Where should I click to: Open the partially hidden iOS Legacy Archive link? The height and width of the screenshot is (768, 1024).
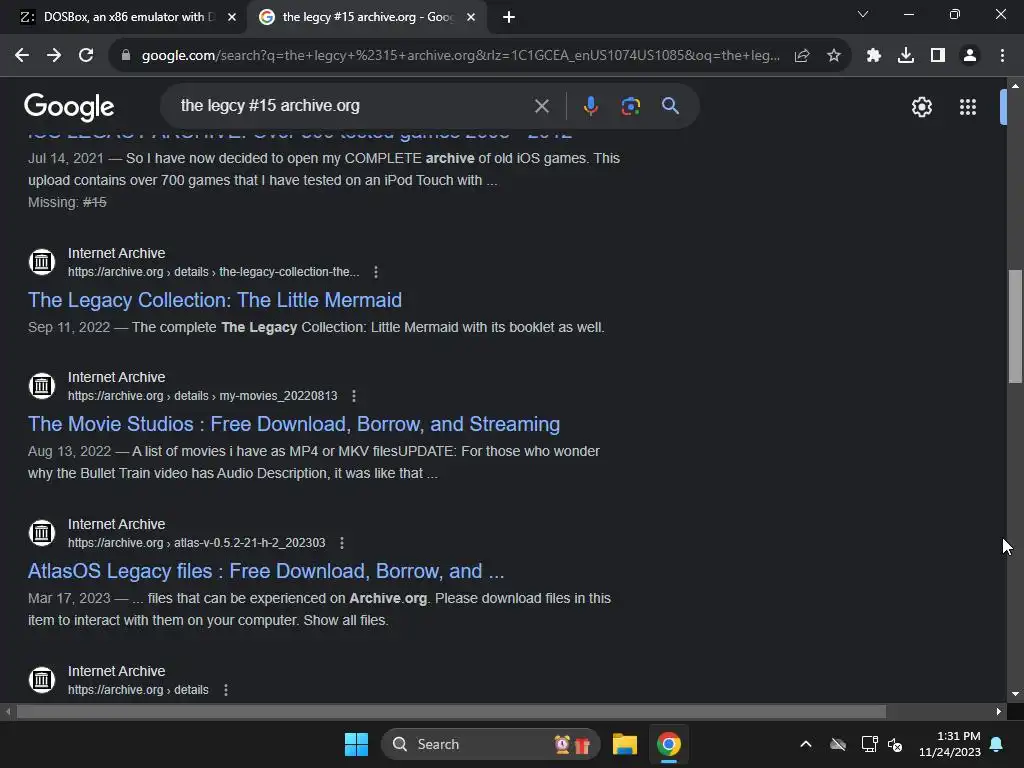click(300, 135)
